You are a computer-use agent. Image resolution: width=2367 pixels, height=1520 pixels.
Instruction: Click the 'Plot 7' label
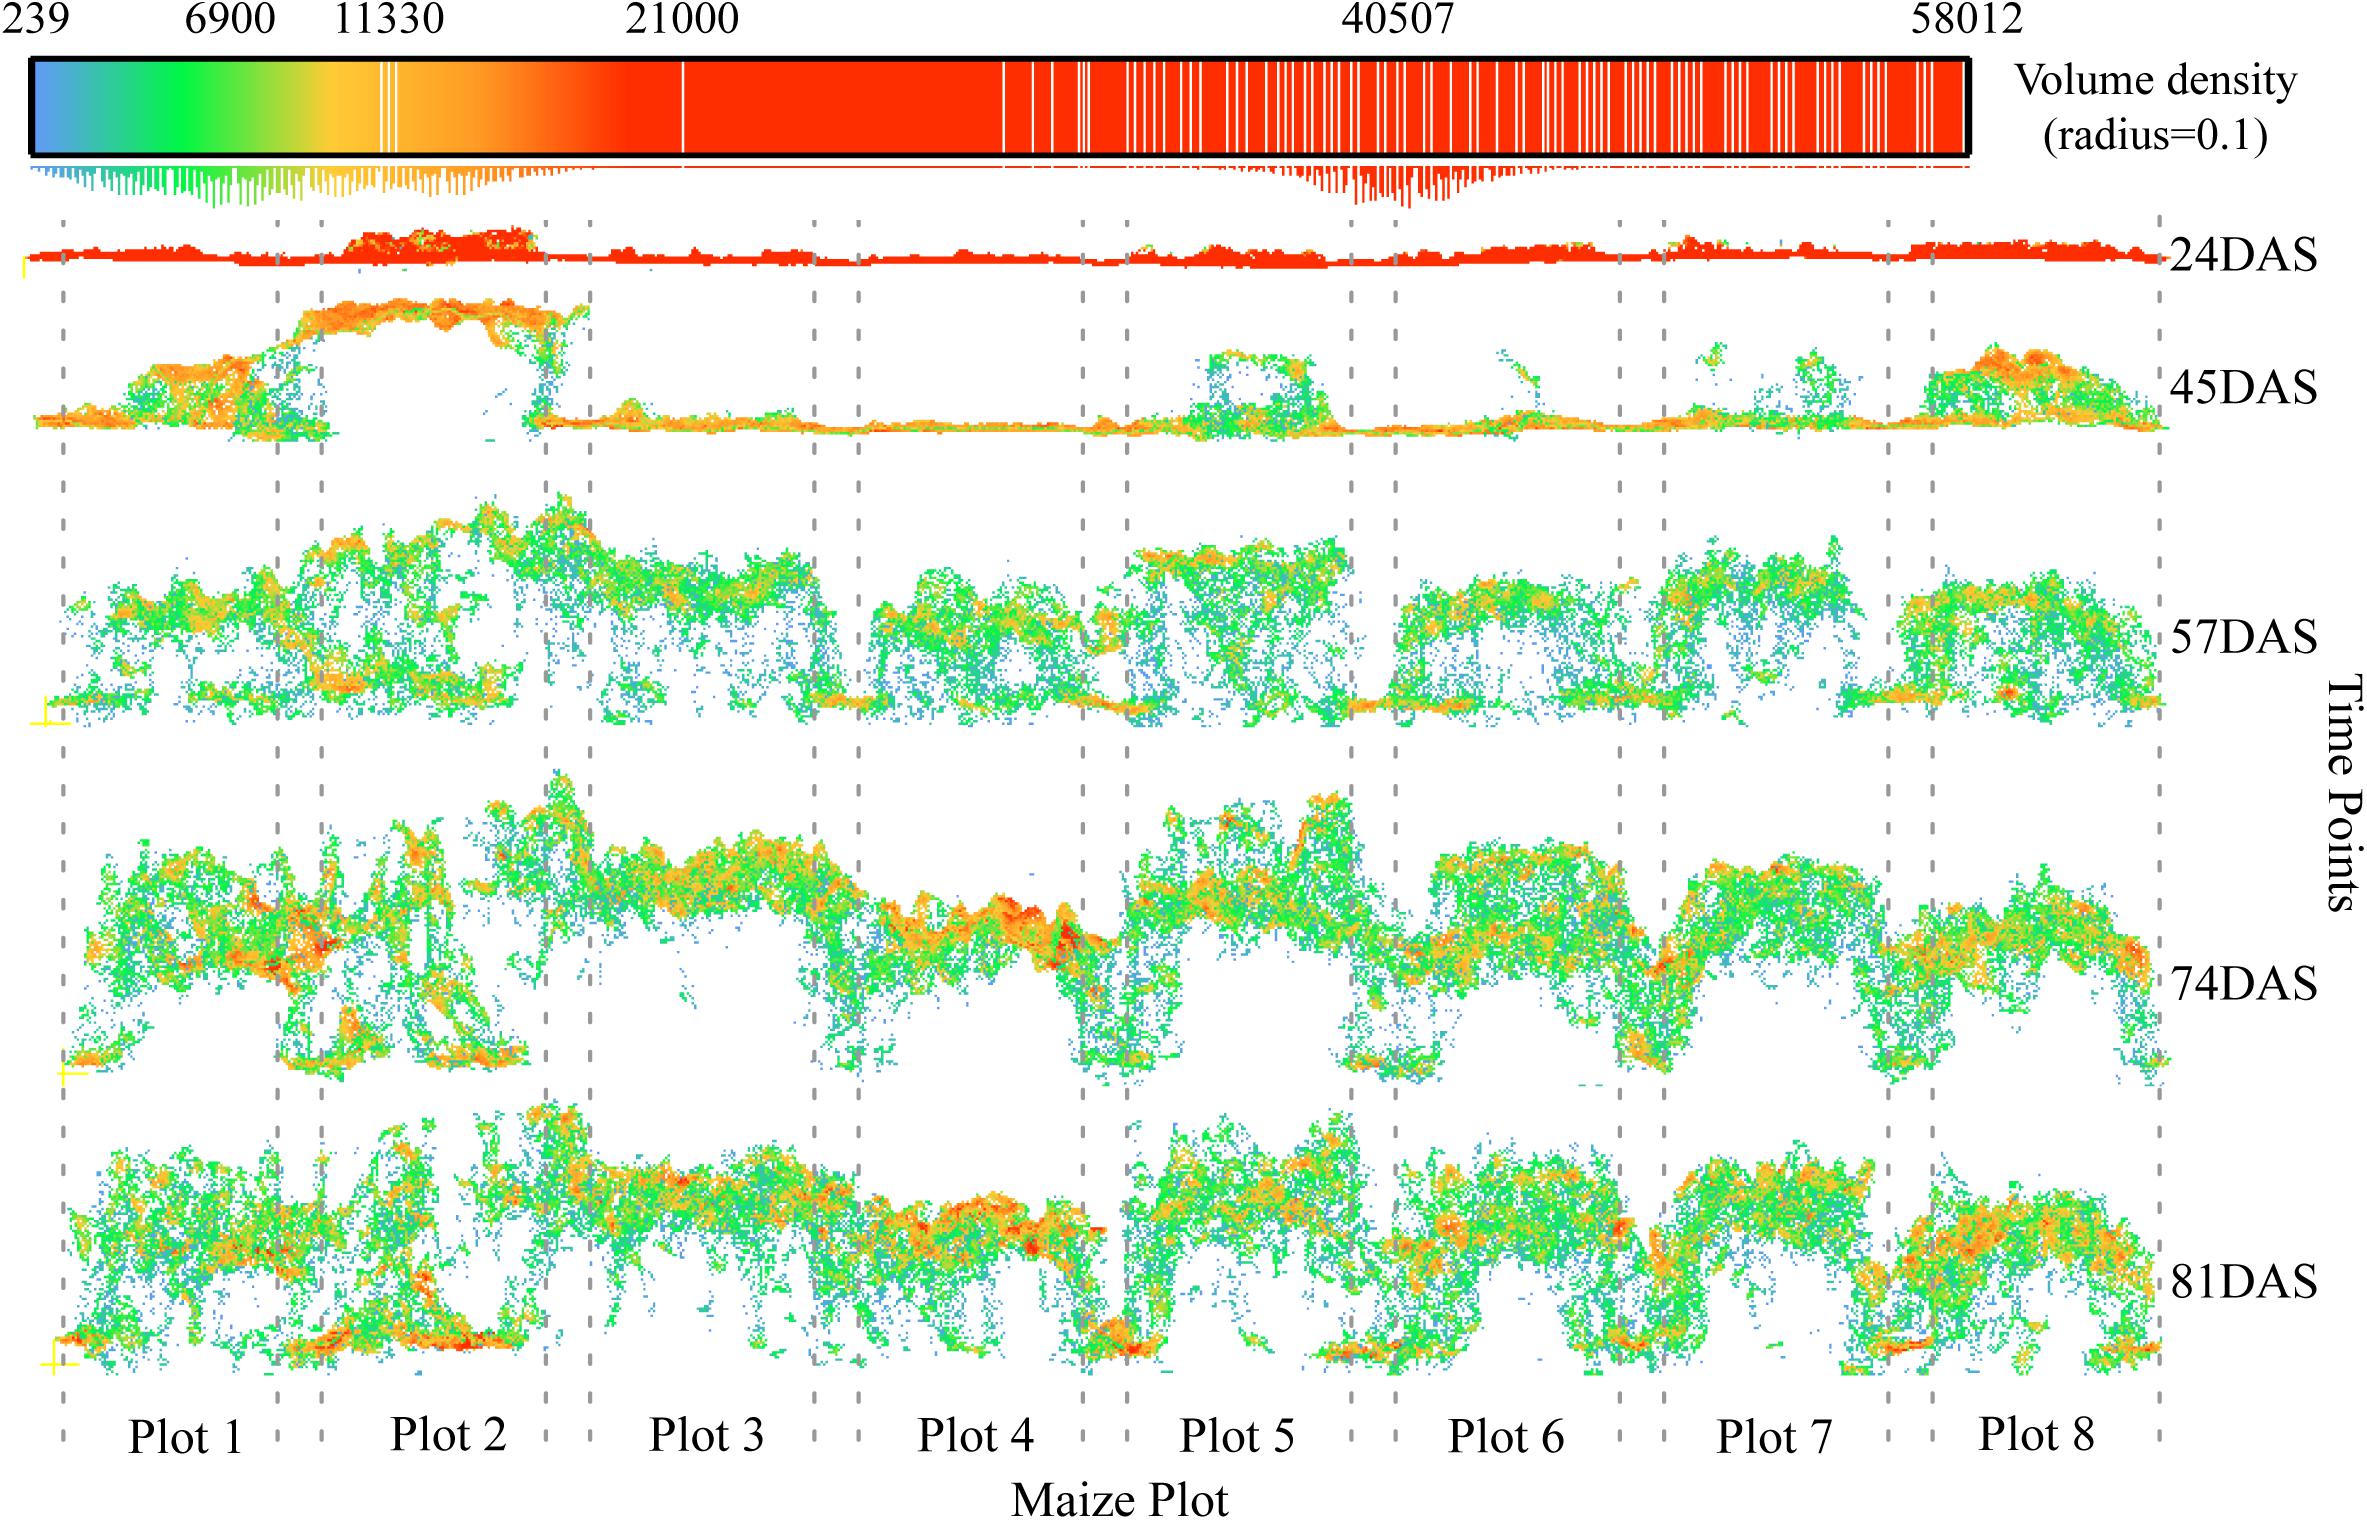coord(1774,1438)
